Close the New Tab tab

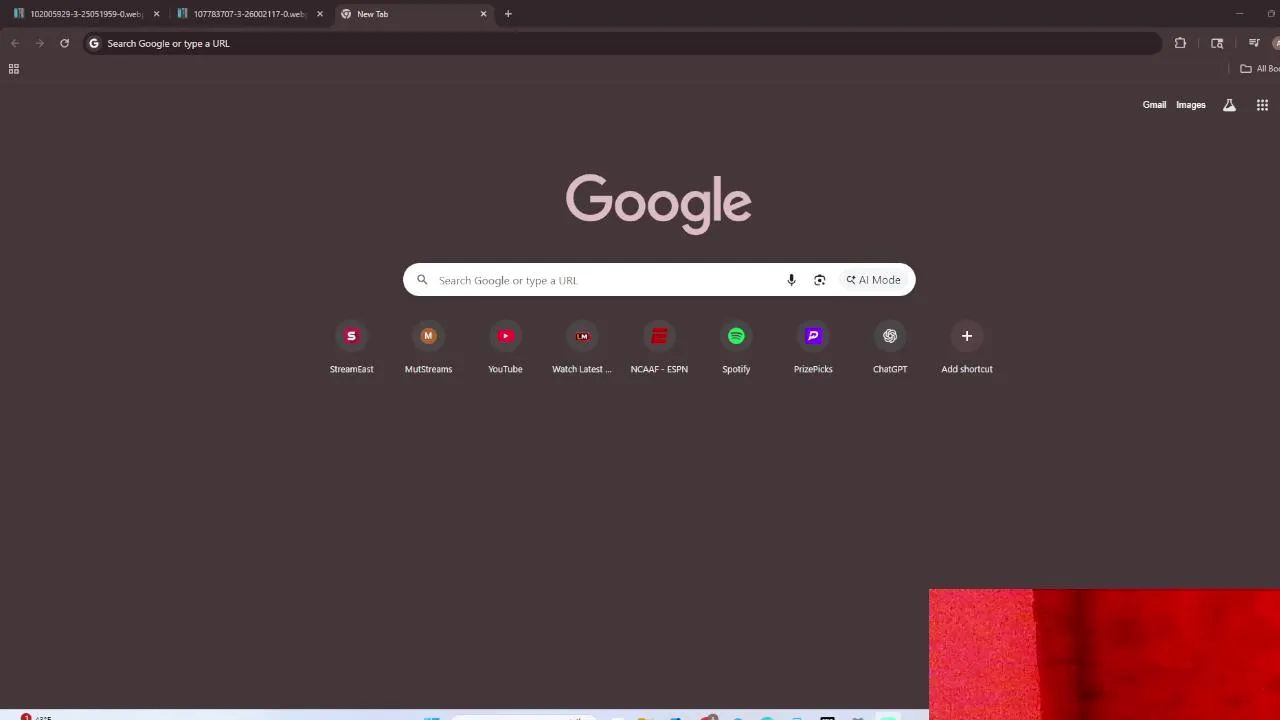coord(484,14)
